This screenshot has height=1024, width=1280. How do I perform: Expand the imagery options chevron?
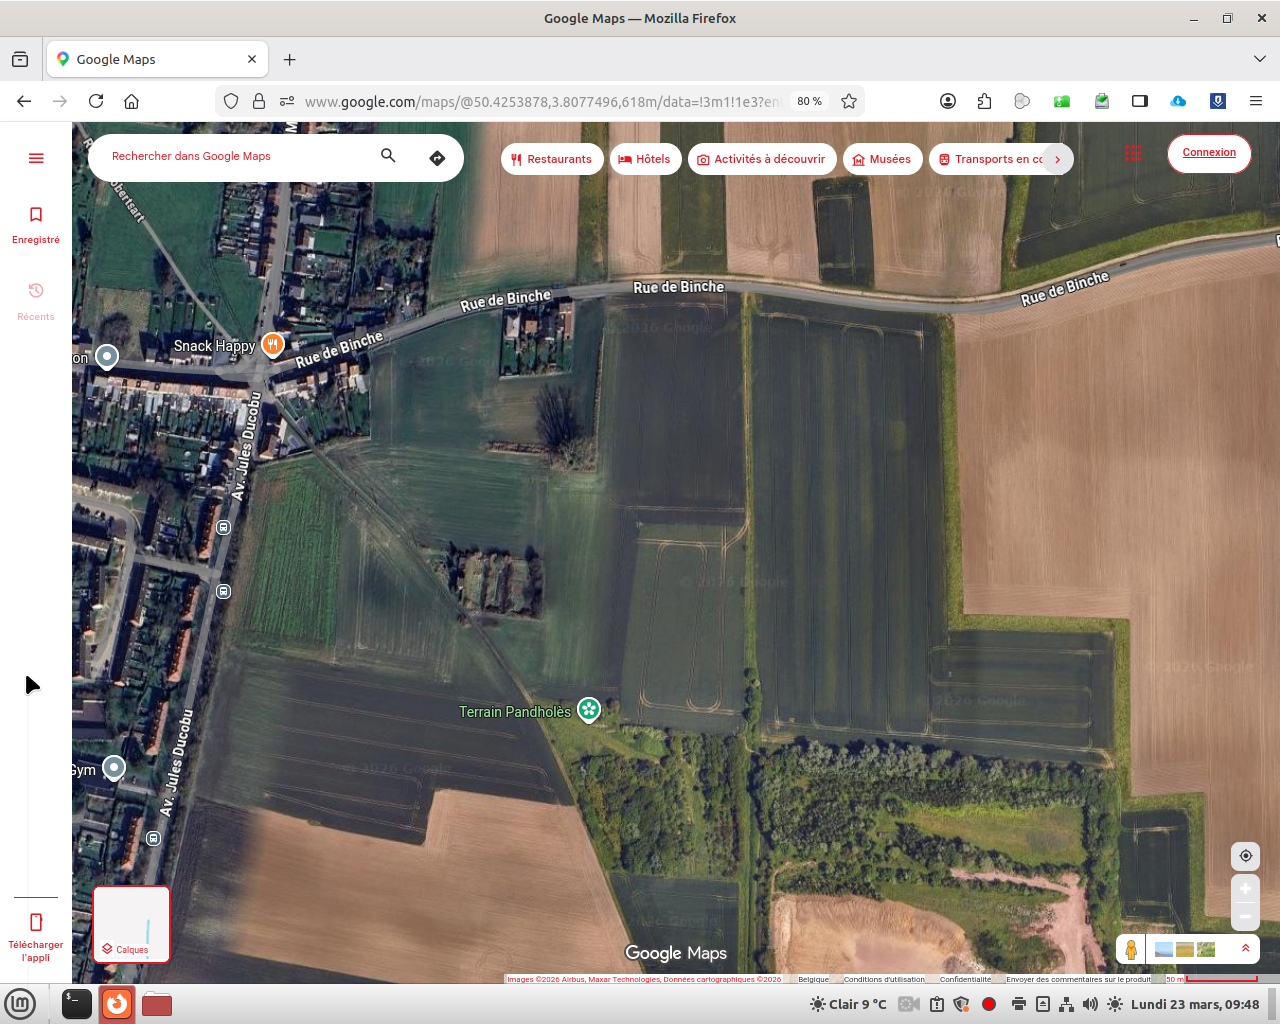coord(1245,948)
